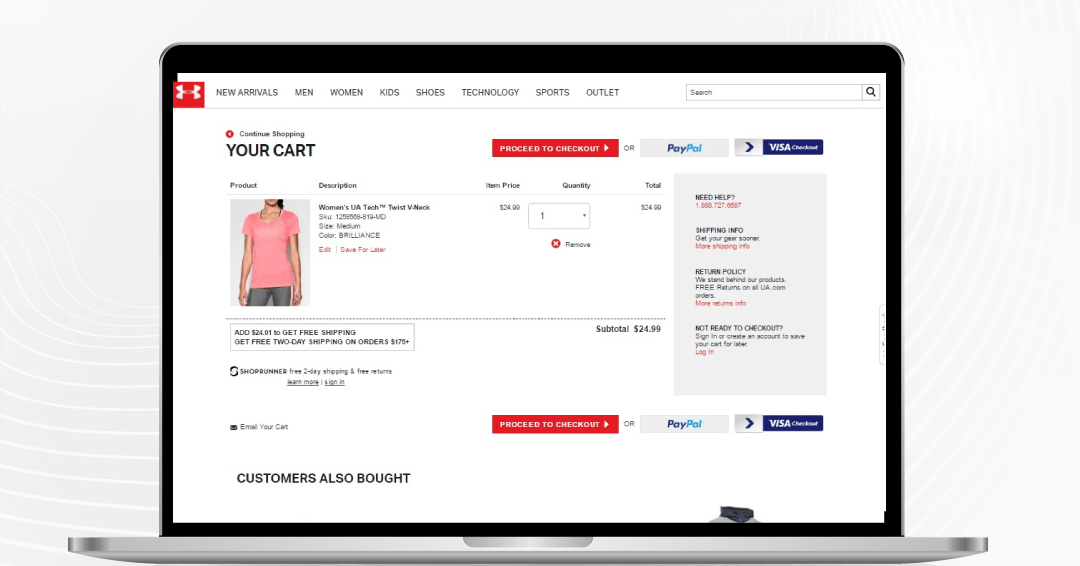The height and width of the screenshot is (566, 1080).
Task: Click the bottom VISA Checkout button
Action: coord(779,423)
